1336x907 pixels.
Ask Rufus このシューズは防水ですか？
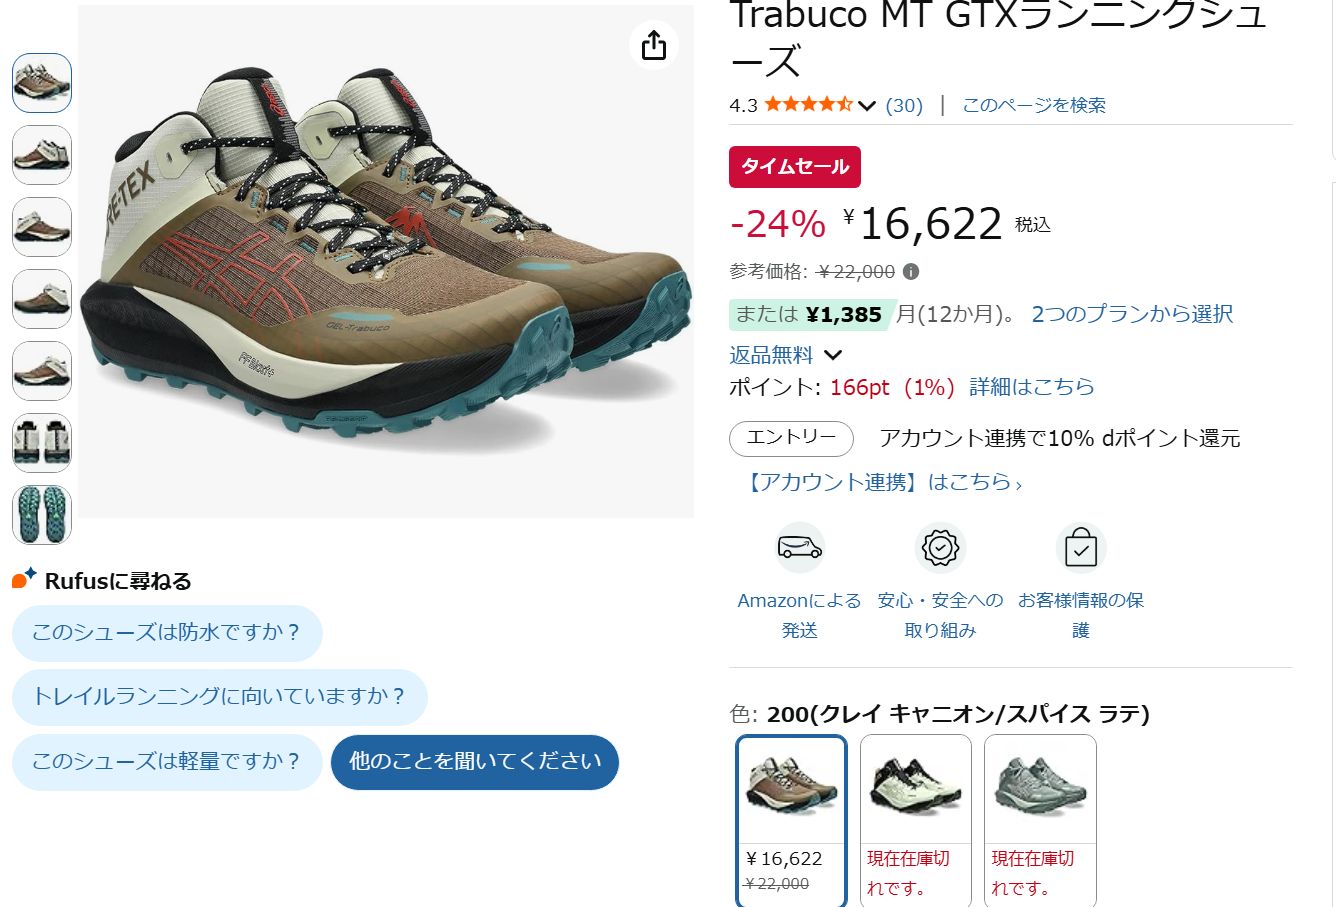pos(167,633)
